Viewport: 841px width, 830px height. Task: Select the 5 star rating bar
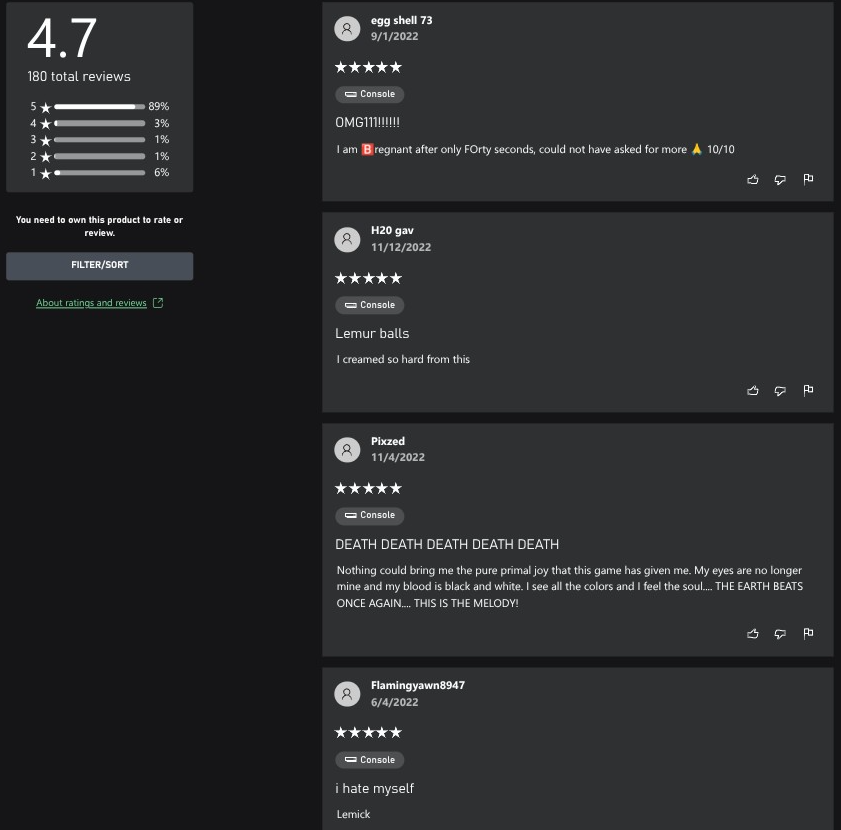click(x=99, y=107)
